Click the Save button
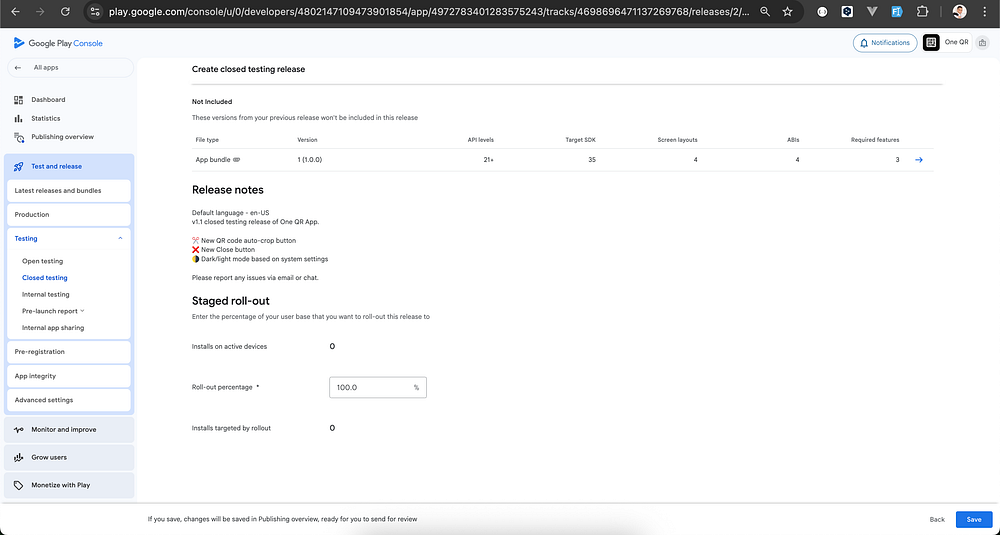1000x535 pixels. coord(974,520)
